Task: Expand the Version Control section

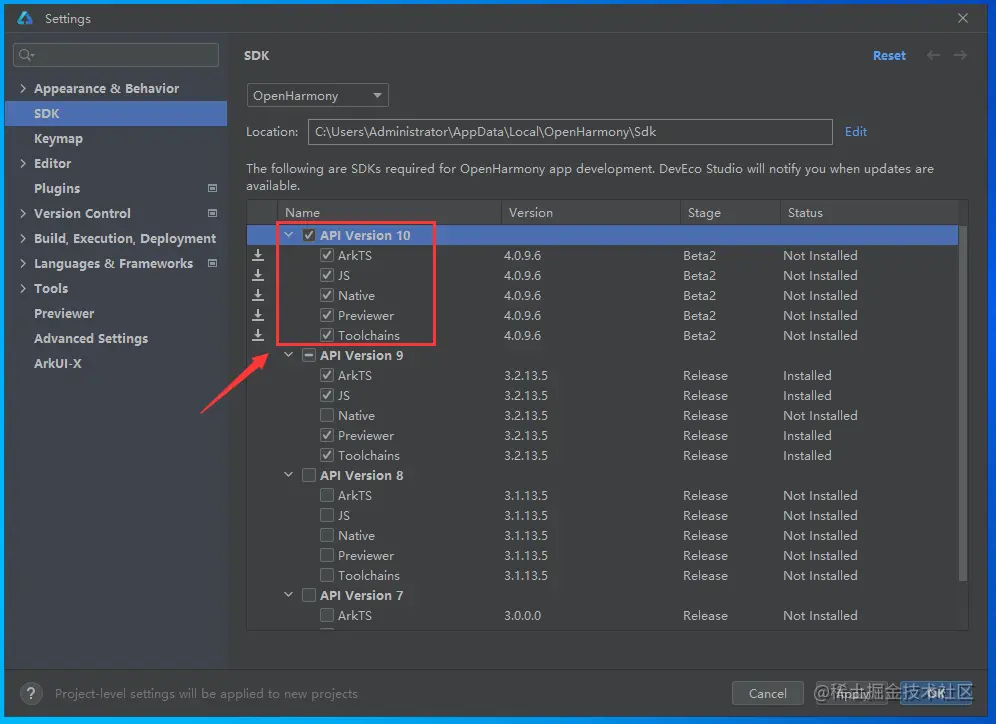Action: tap(23, 213)
